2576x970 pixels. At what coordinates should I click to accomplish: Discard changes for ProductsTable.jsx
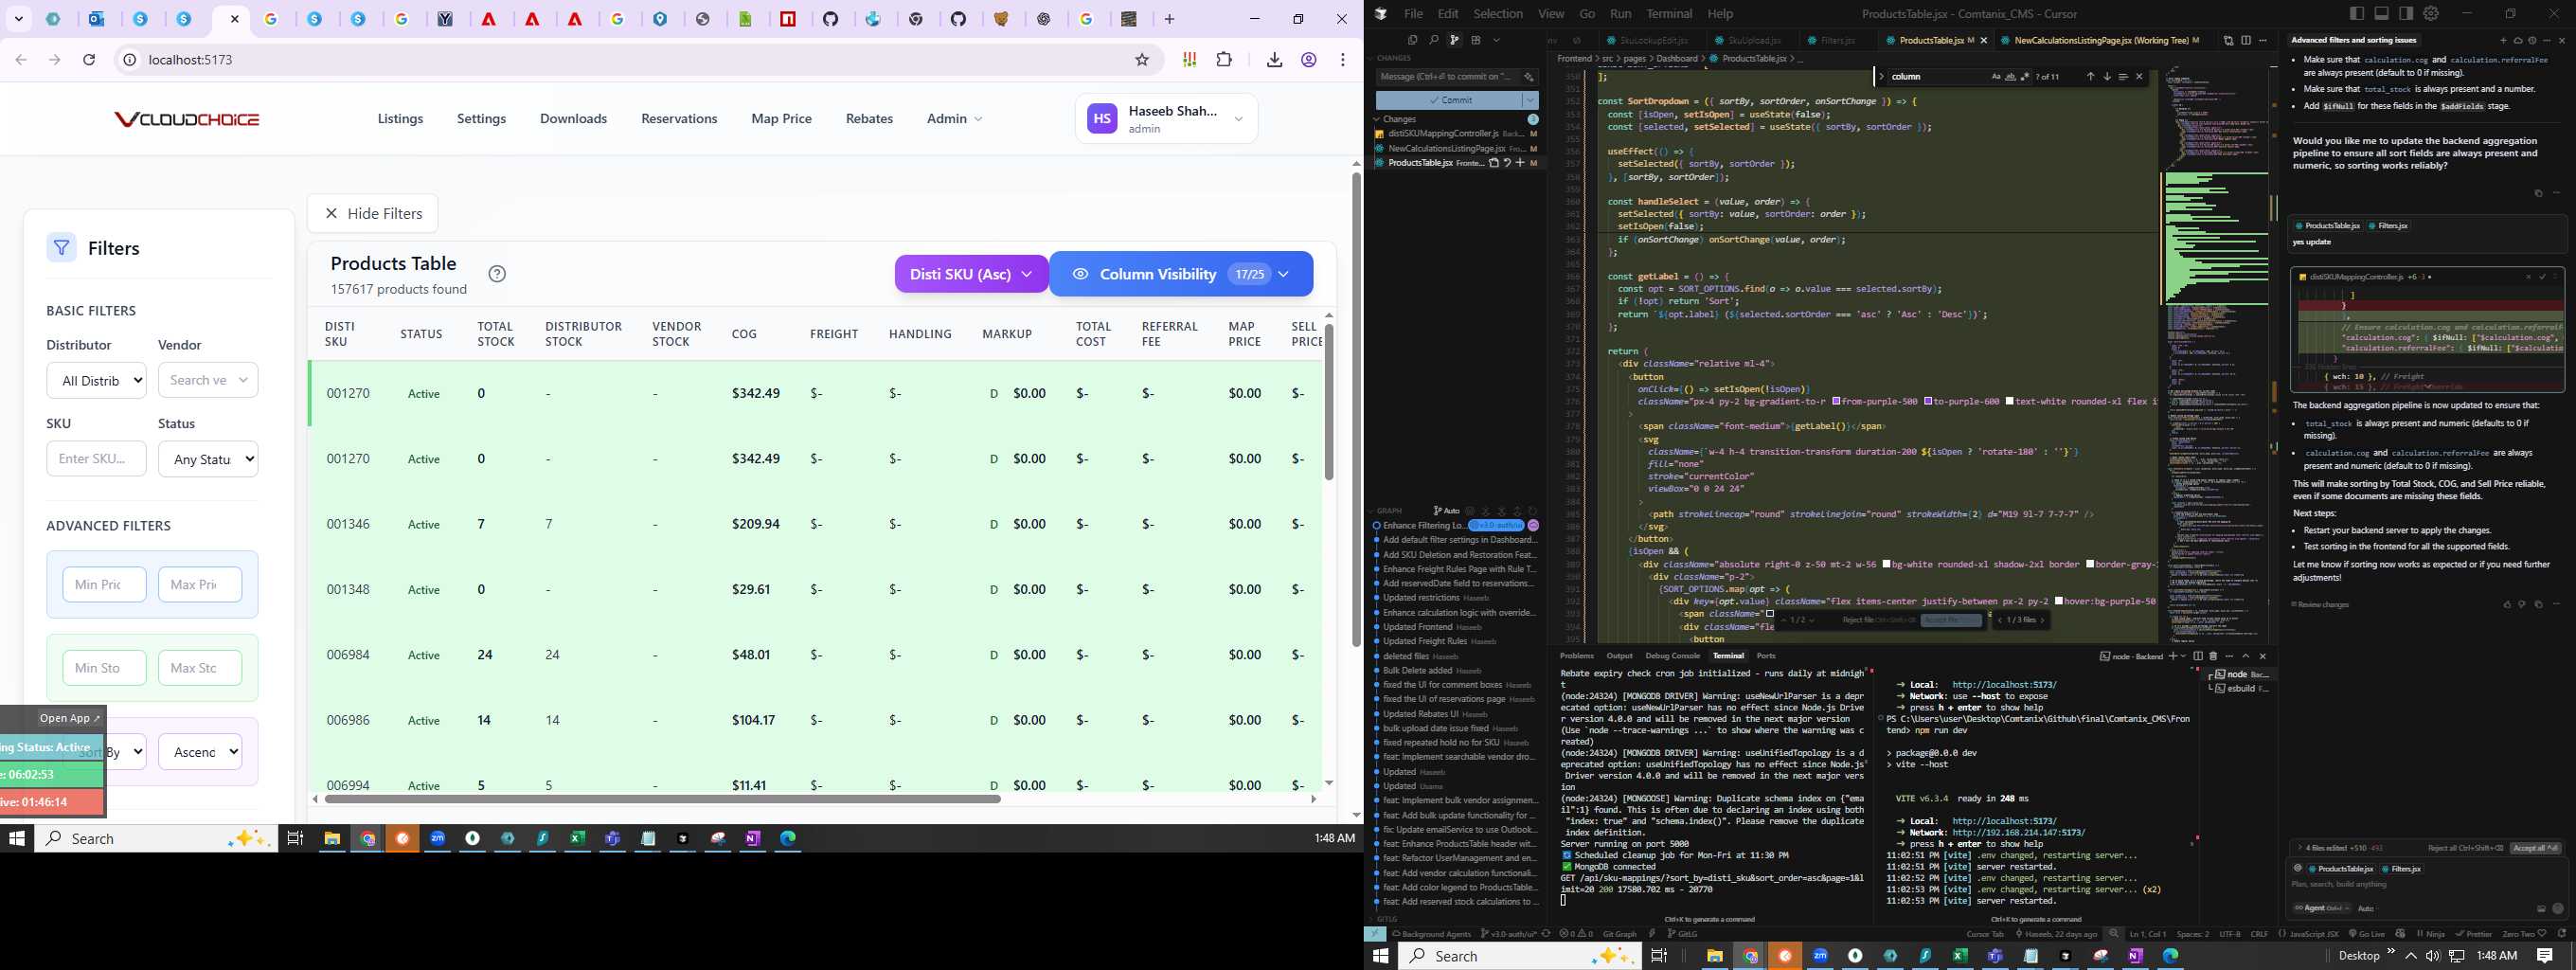(1508, 162)
